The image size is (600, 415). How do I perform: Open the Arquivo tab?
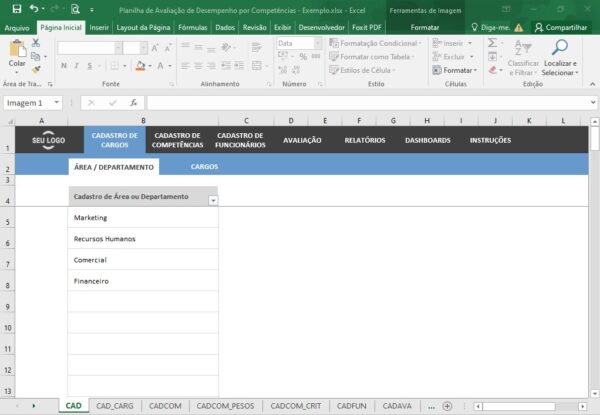click(17, 28)
